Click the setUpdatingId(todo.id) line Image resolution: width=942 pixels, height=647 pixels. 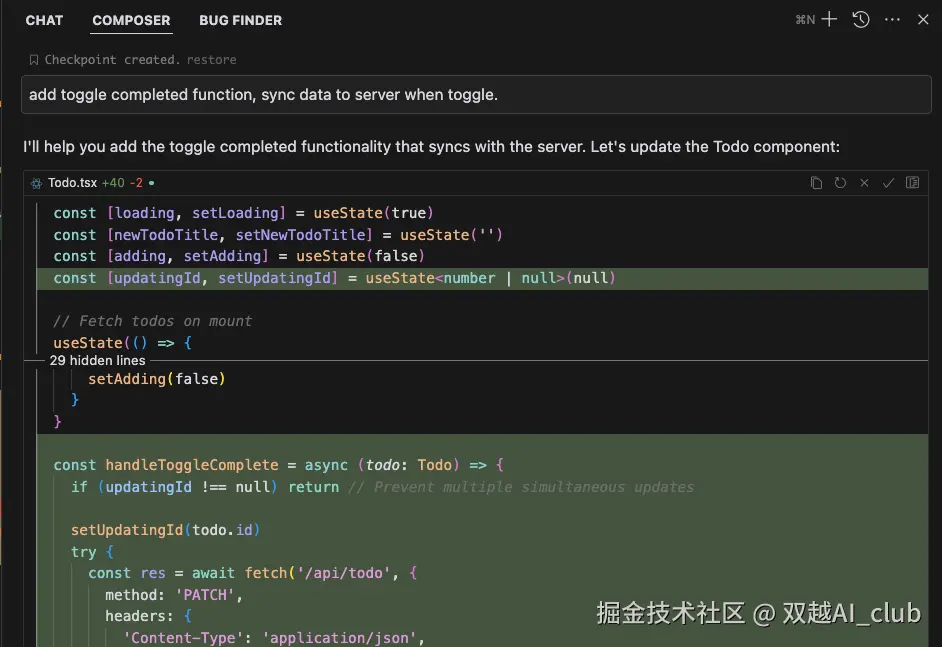(165, 530)
